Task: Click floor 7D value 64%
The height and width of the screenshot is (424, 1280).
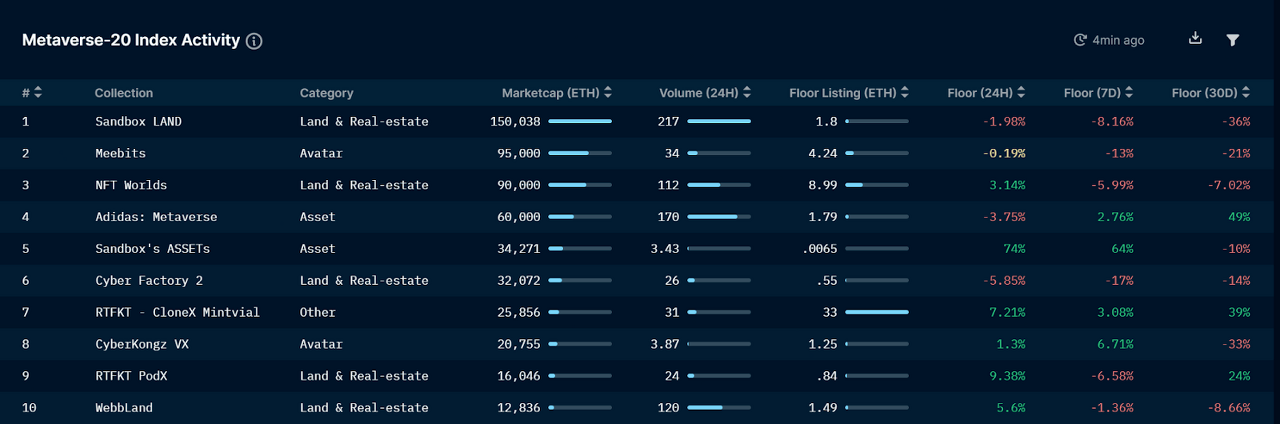Action: coord(1123,249)
